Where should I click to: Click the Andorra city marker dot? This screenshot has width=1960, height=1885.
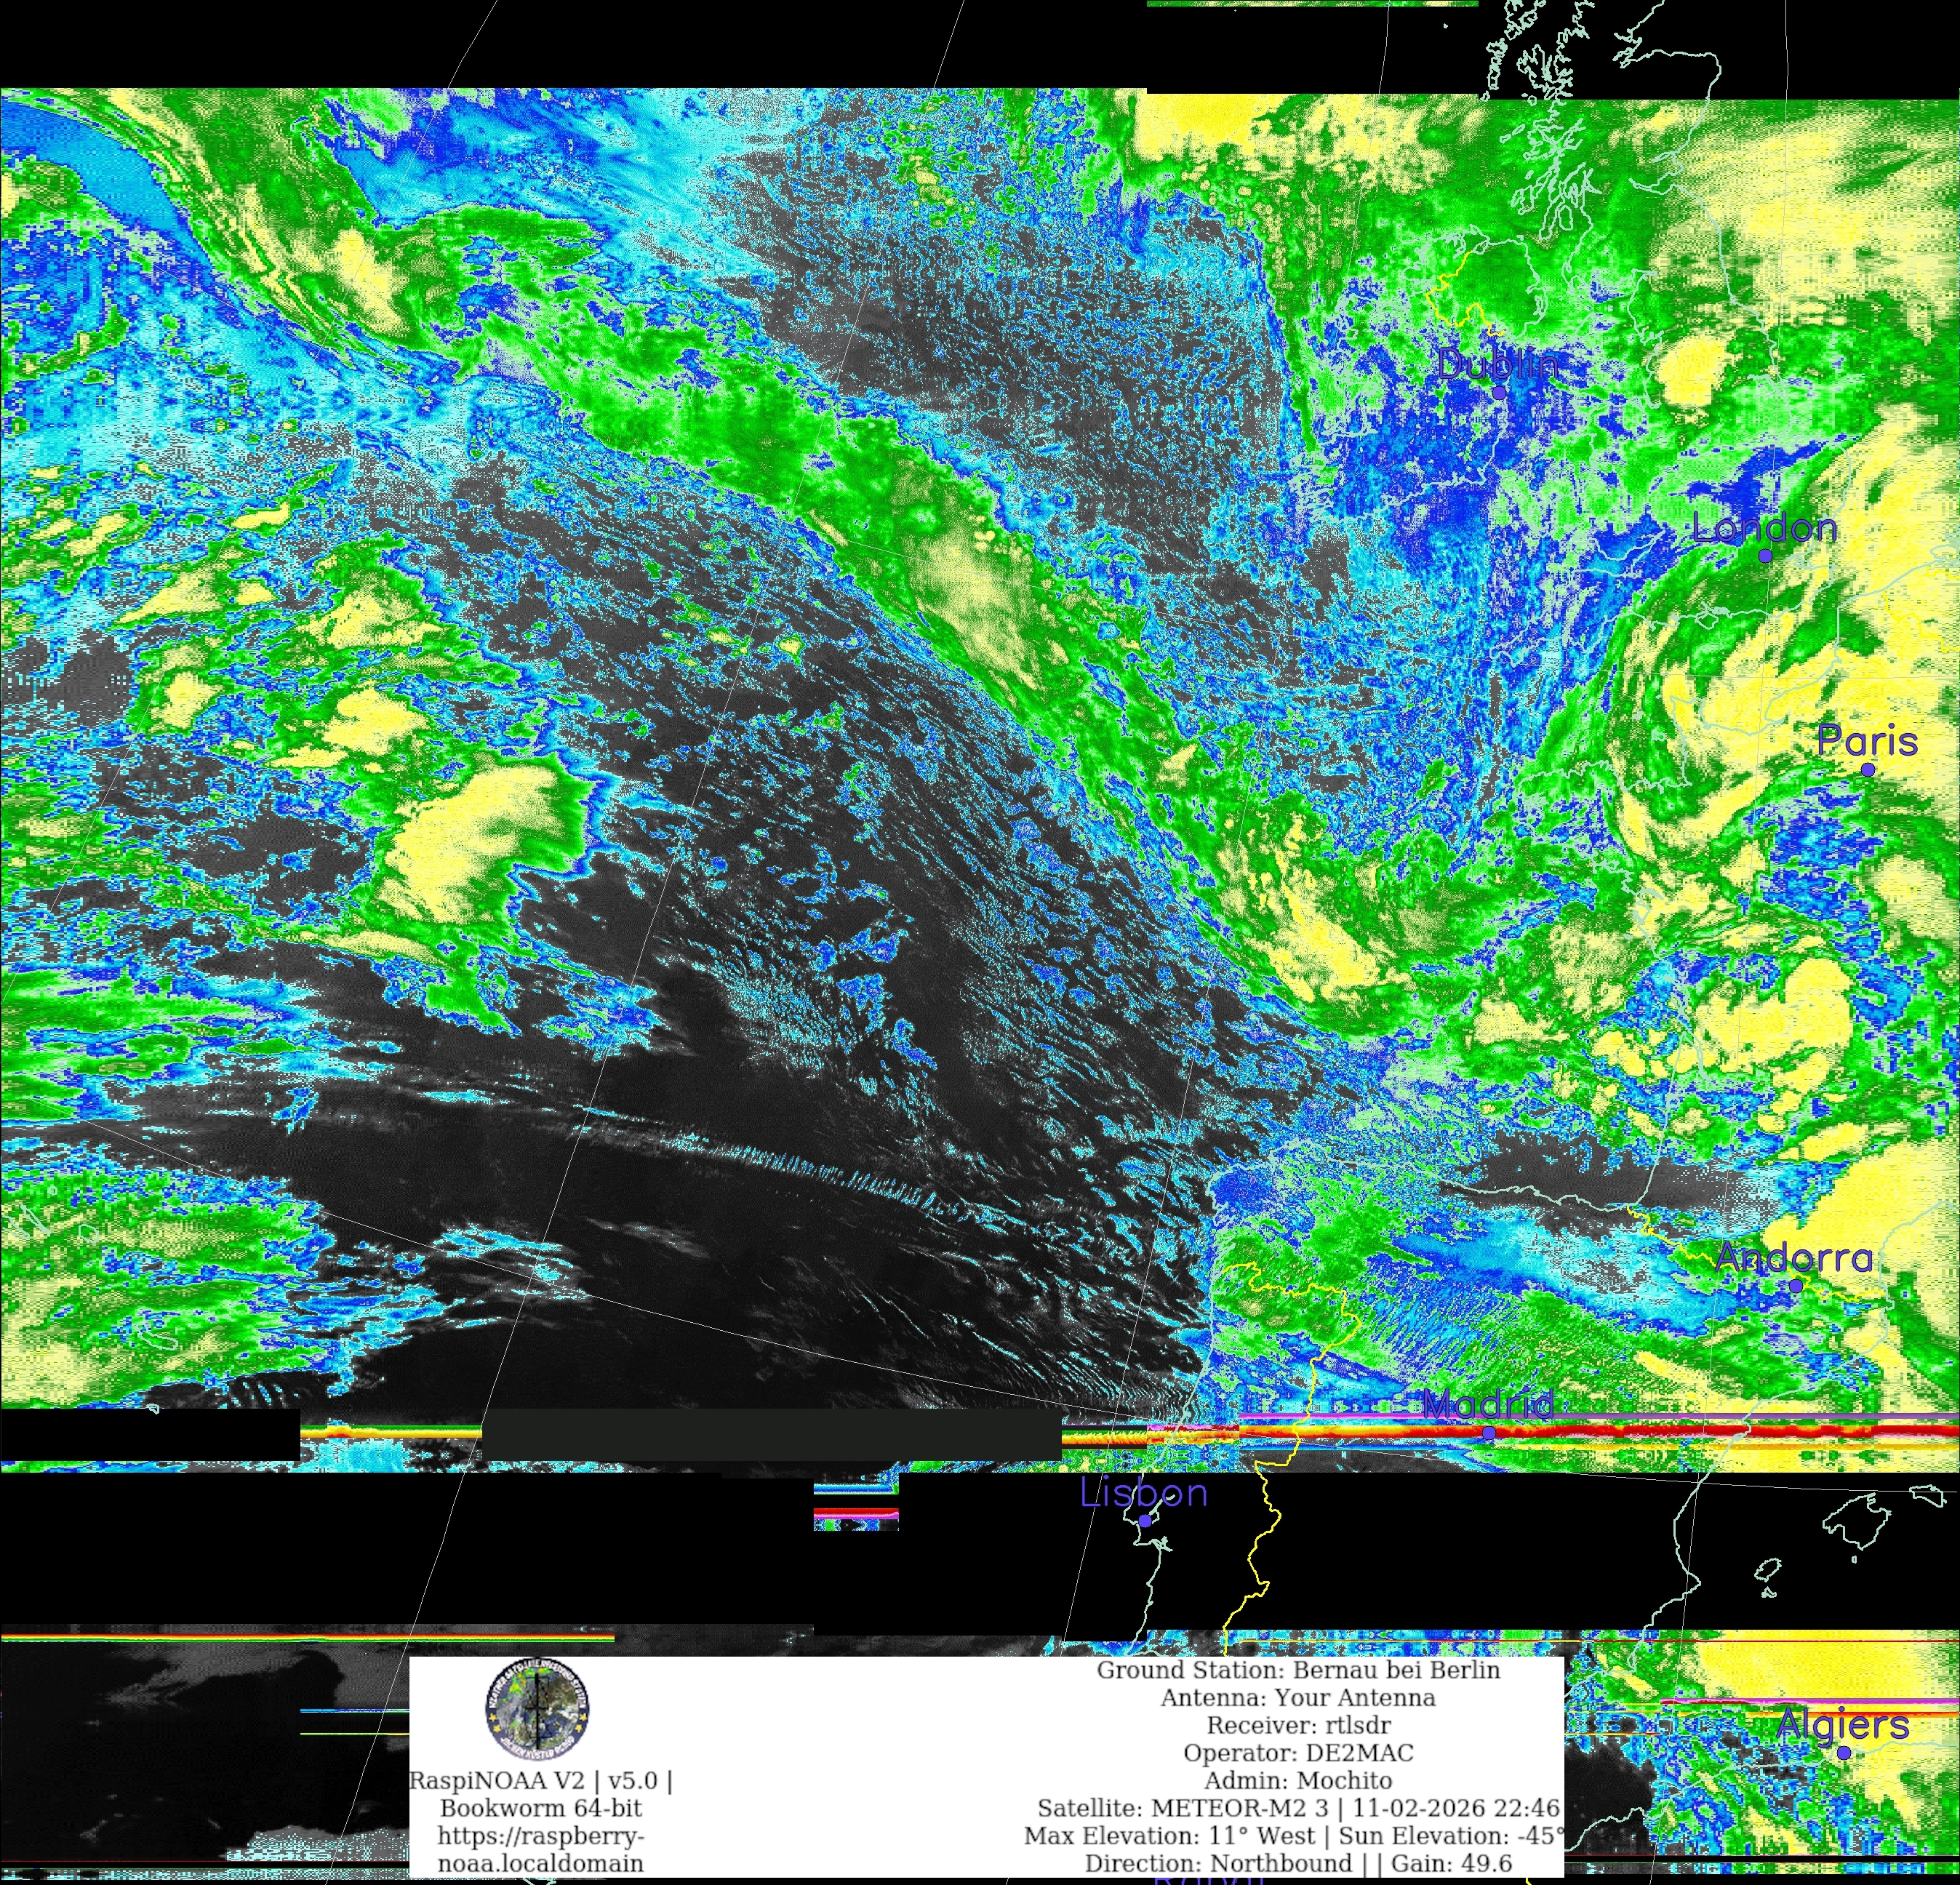[x=1796, y=1286]
